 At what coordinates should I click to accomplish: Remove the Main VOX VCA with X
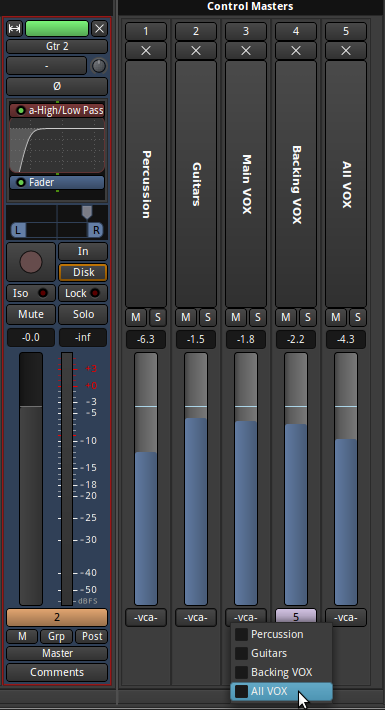tap(246, 51)
